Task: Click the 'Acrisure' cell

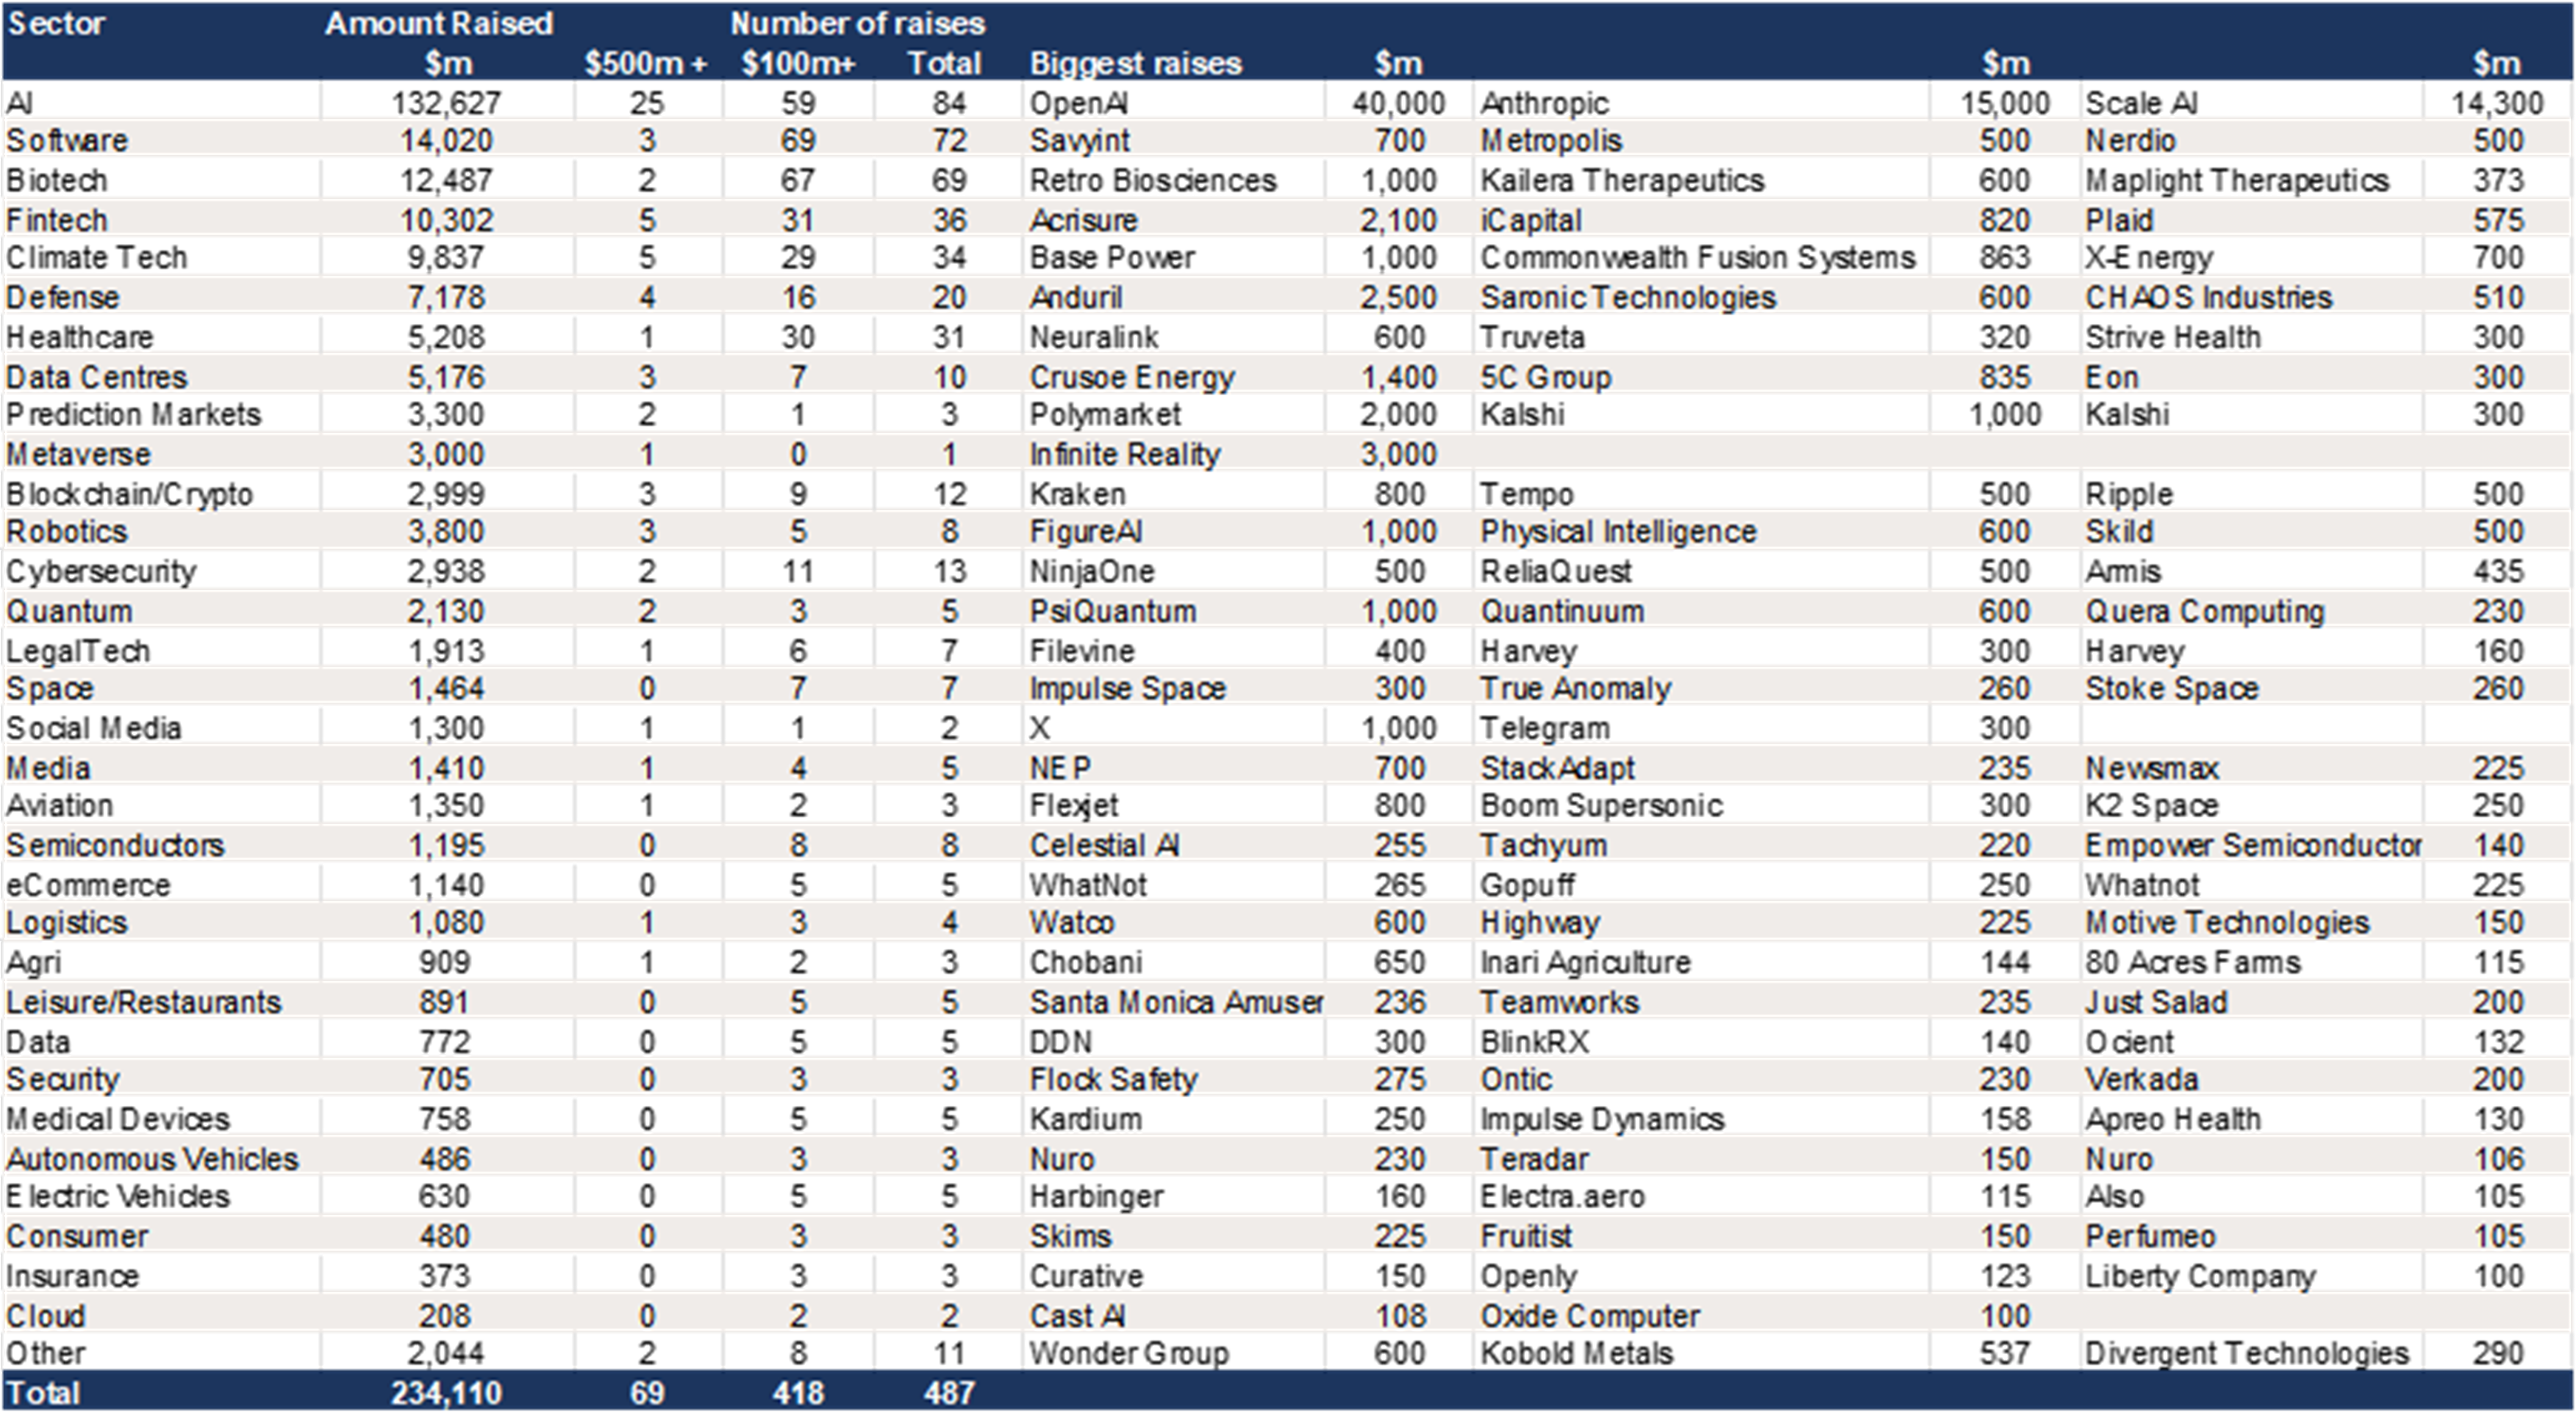Action: point(1084,220)
